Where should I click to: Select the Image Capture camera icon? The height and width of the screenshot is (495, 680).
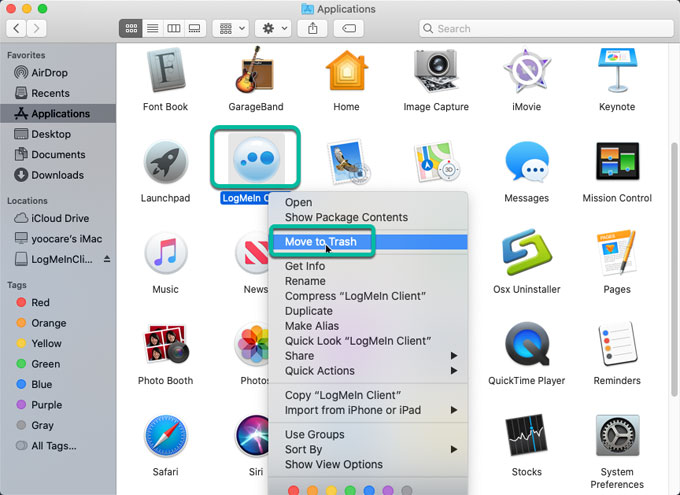pyautogui.click(x=435, y=72)
